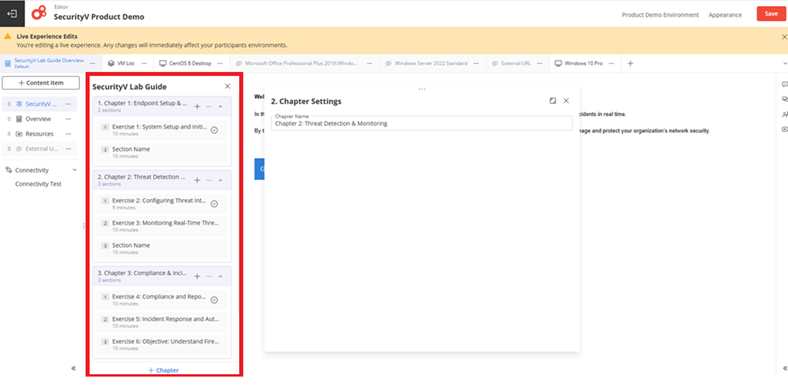Toggle completion check for Exercise 4

(214, 300)
